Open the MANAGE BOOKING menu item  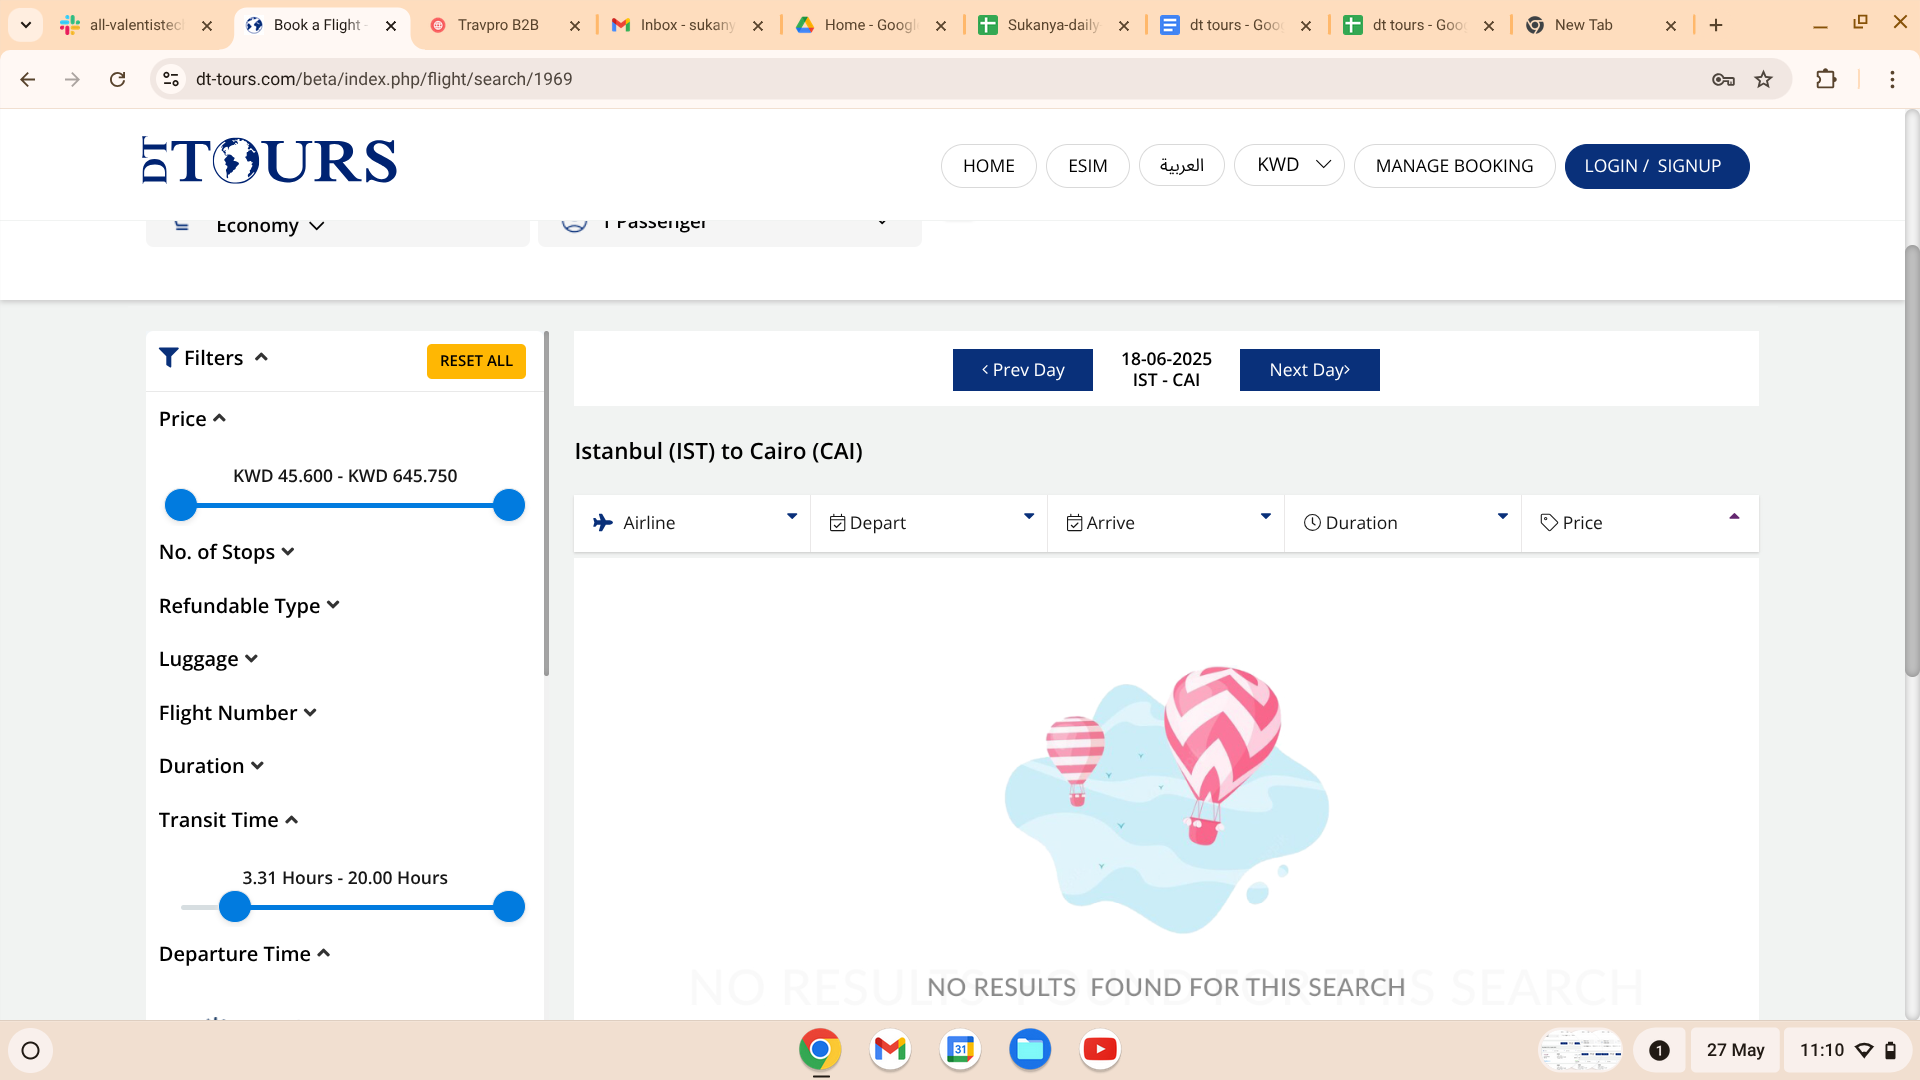[x=1454, y=166]
